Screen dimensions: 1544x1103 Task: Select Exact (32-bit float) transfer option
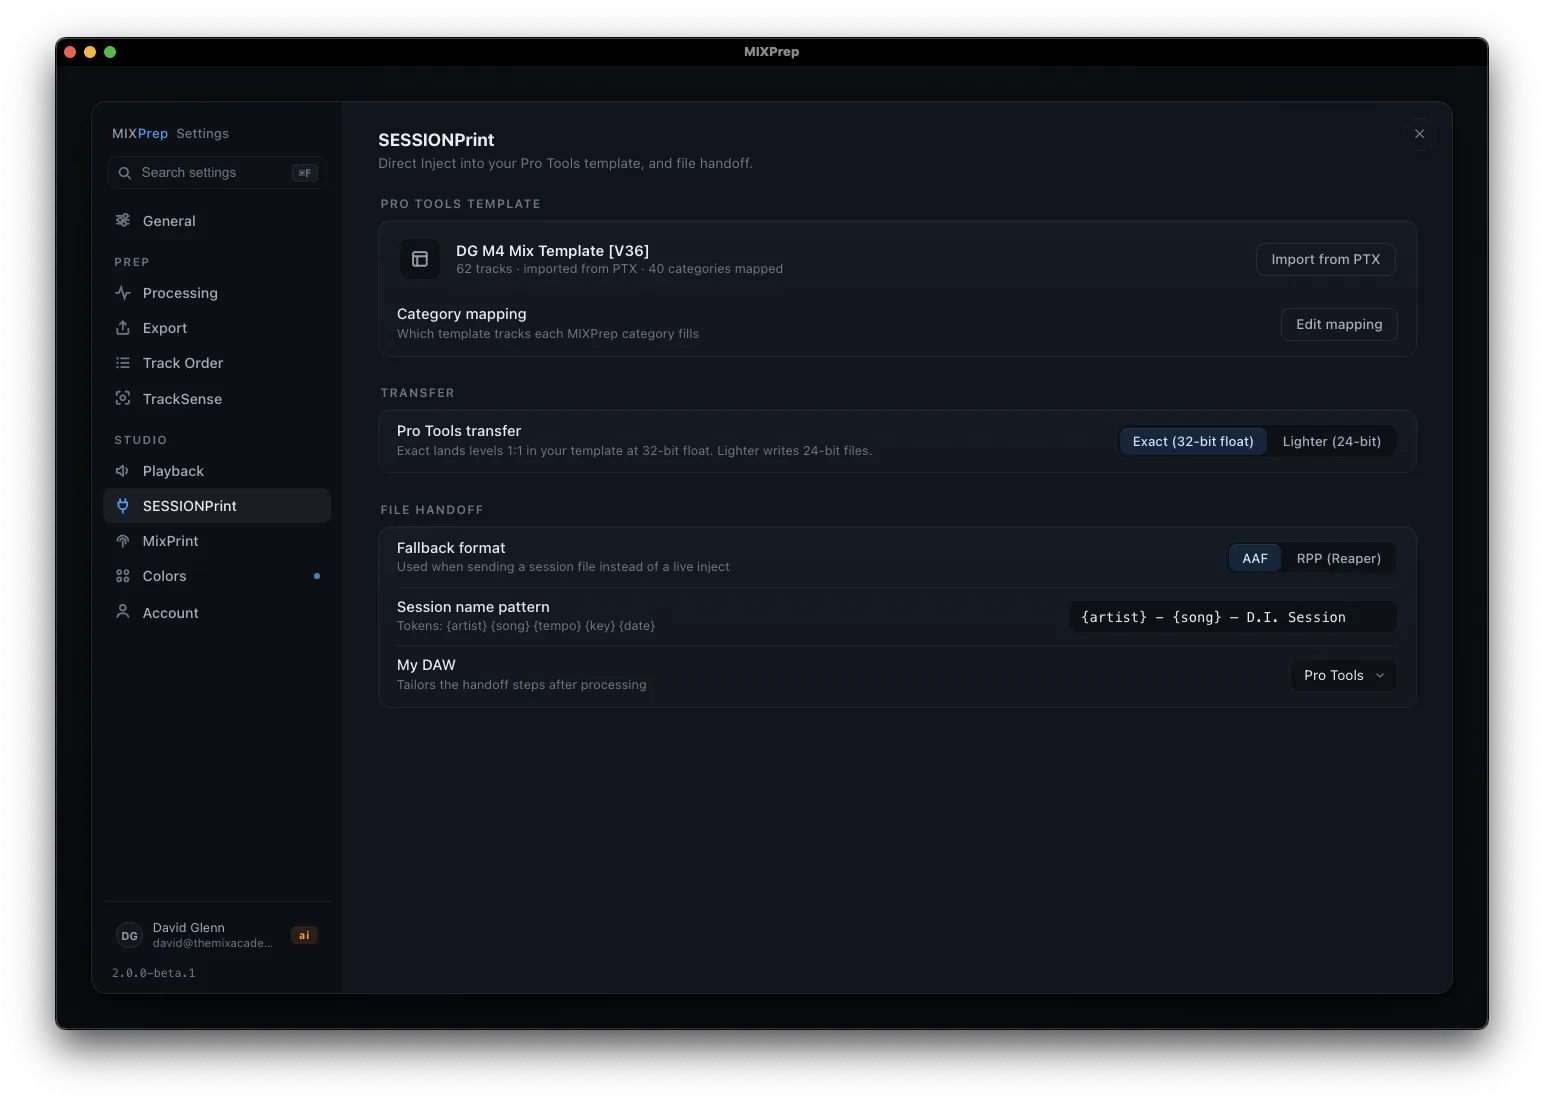tap(1193, 441)
